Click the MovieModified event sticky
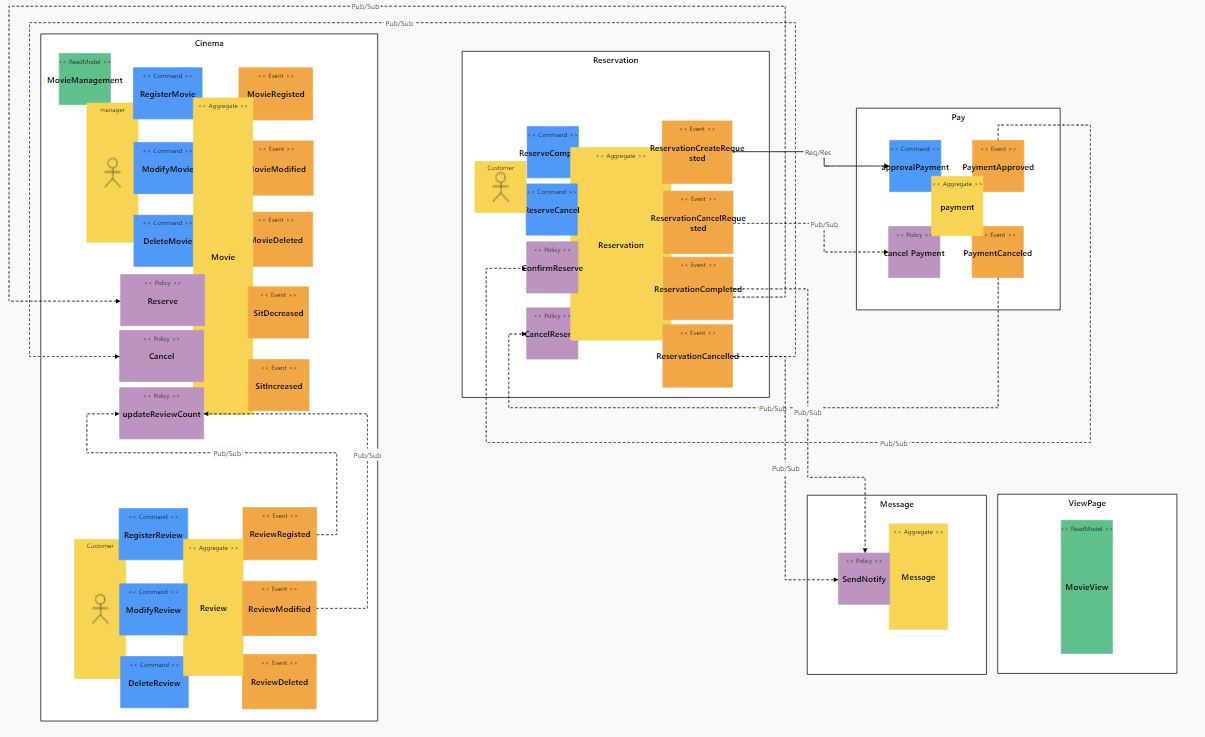 275,168
